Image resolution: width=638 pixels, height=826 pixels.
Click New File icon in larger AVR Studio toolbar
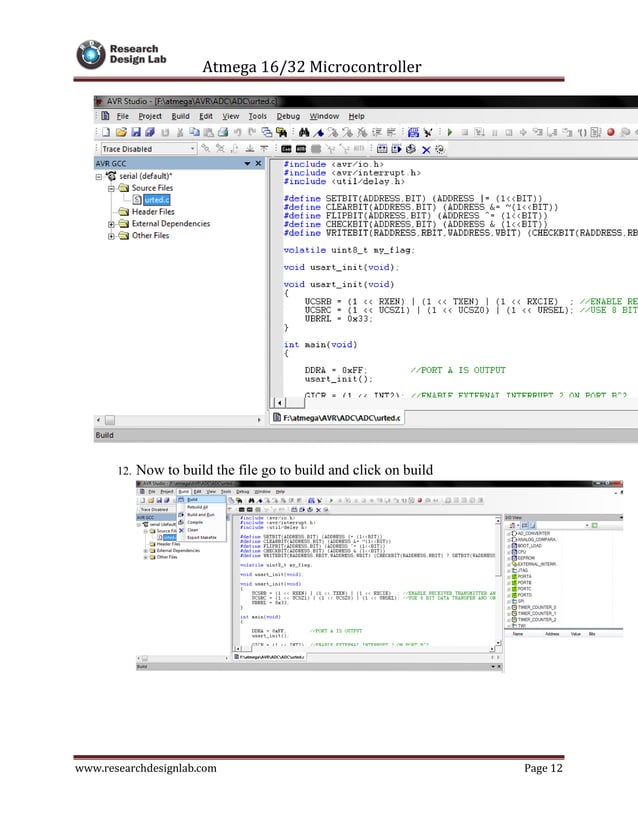[x=105, y=132]
